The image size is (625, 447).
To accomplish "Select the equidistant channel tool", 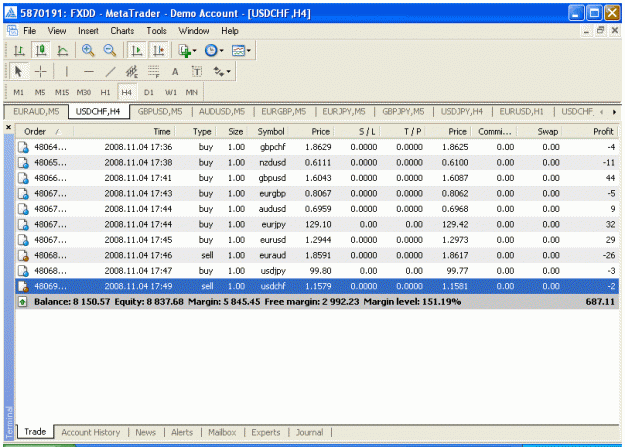I will tap(132, 72).
